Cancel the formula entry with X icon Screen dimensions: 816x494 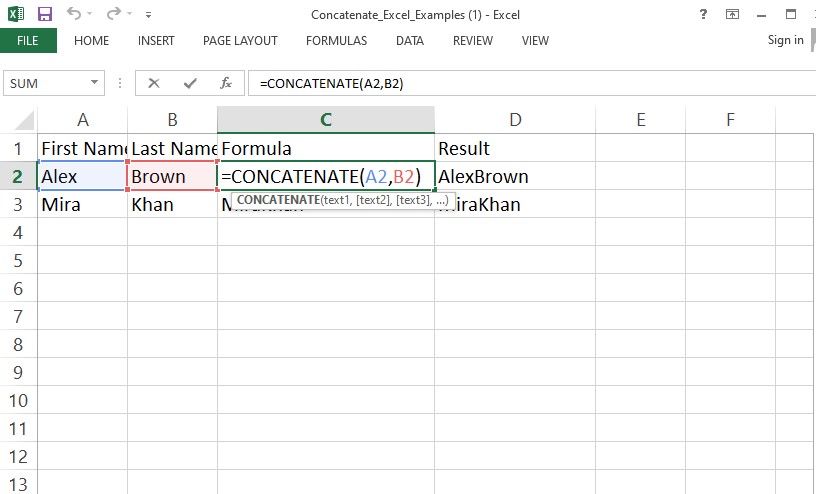[154, 84]
